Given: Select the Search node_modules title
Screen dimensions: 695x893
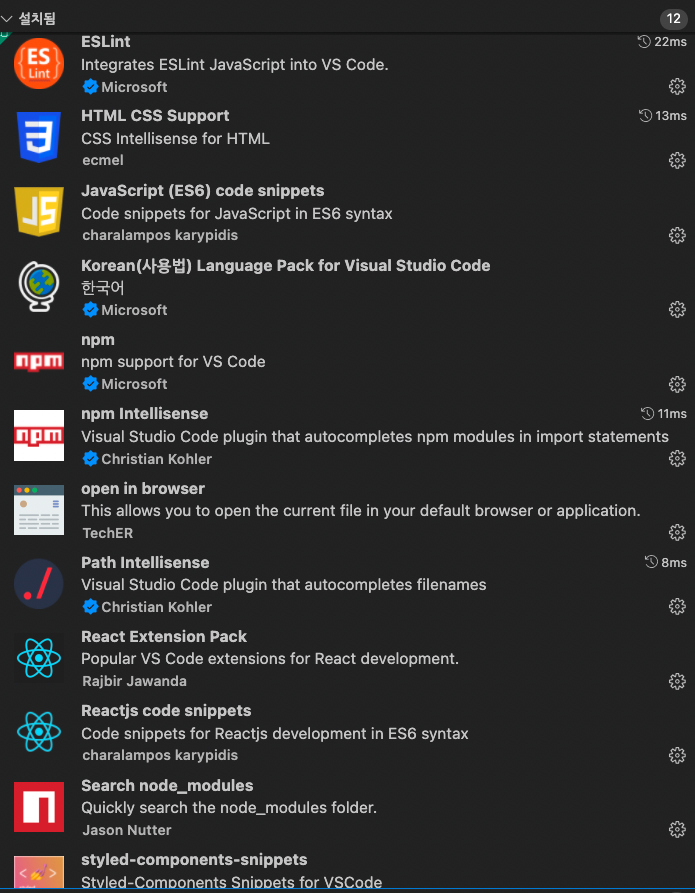Looking at the screenshot, I should coord(167,785).
